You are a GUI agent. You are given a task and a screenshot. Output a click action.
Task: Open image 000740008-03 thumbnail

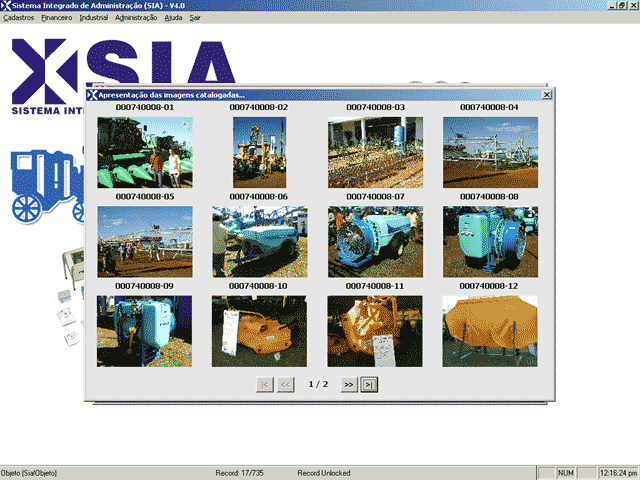click(x=375, y=152)
